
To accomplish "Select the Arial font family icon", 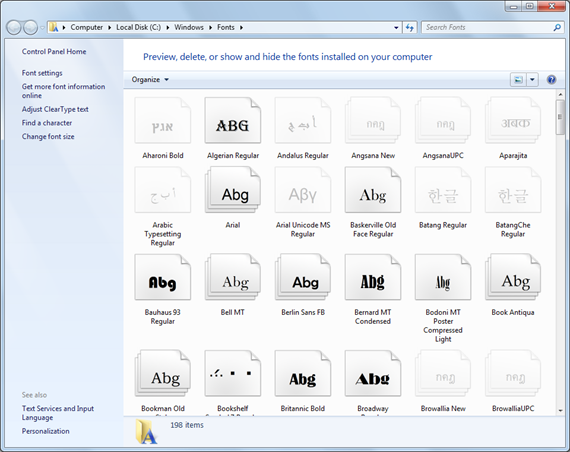I will (x=233, y=190).
